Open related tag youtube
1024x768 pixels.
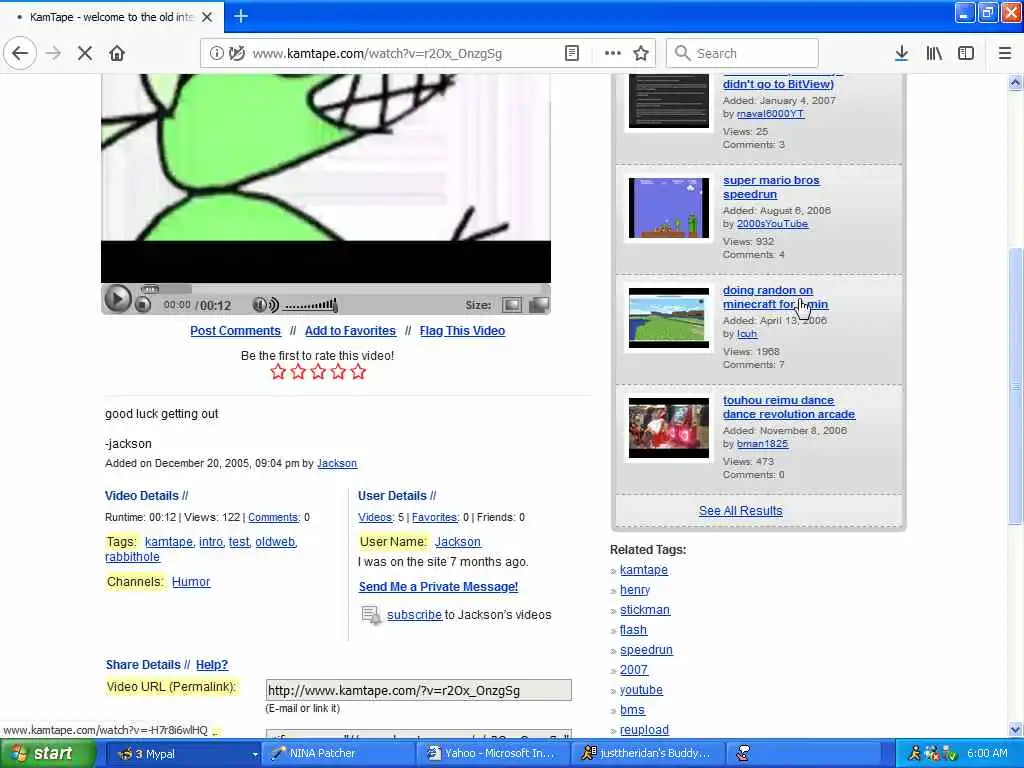[641, 690]
